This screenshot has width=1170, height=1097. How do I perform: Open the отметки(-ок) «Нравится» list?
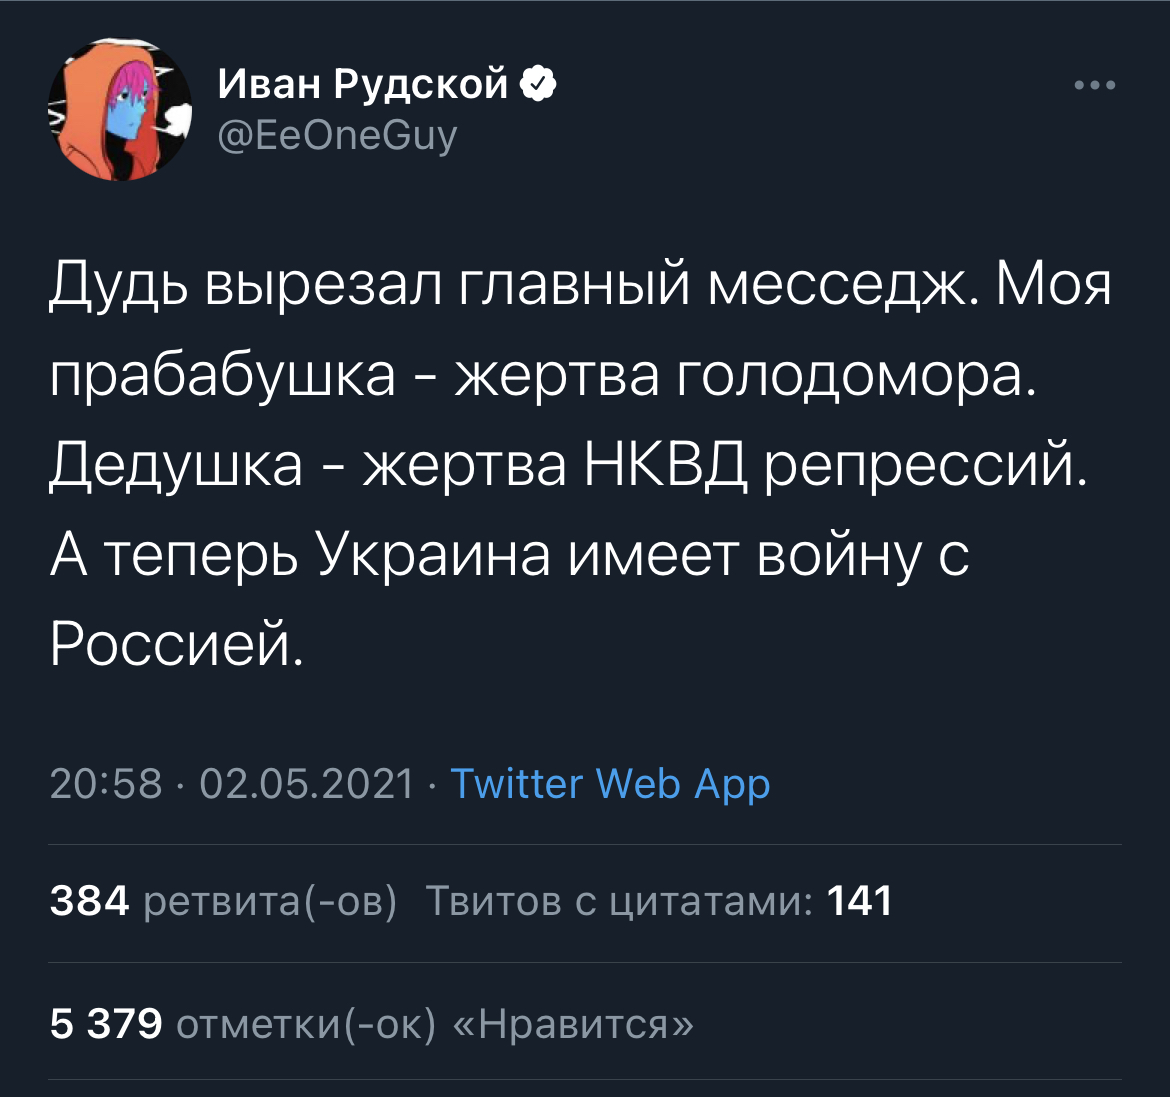(x=434, y=1024)
